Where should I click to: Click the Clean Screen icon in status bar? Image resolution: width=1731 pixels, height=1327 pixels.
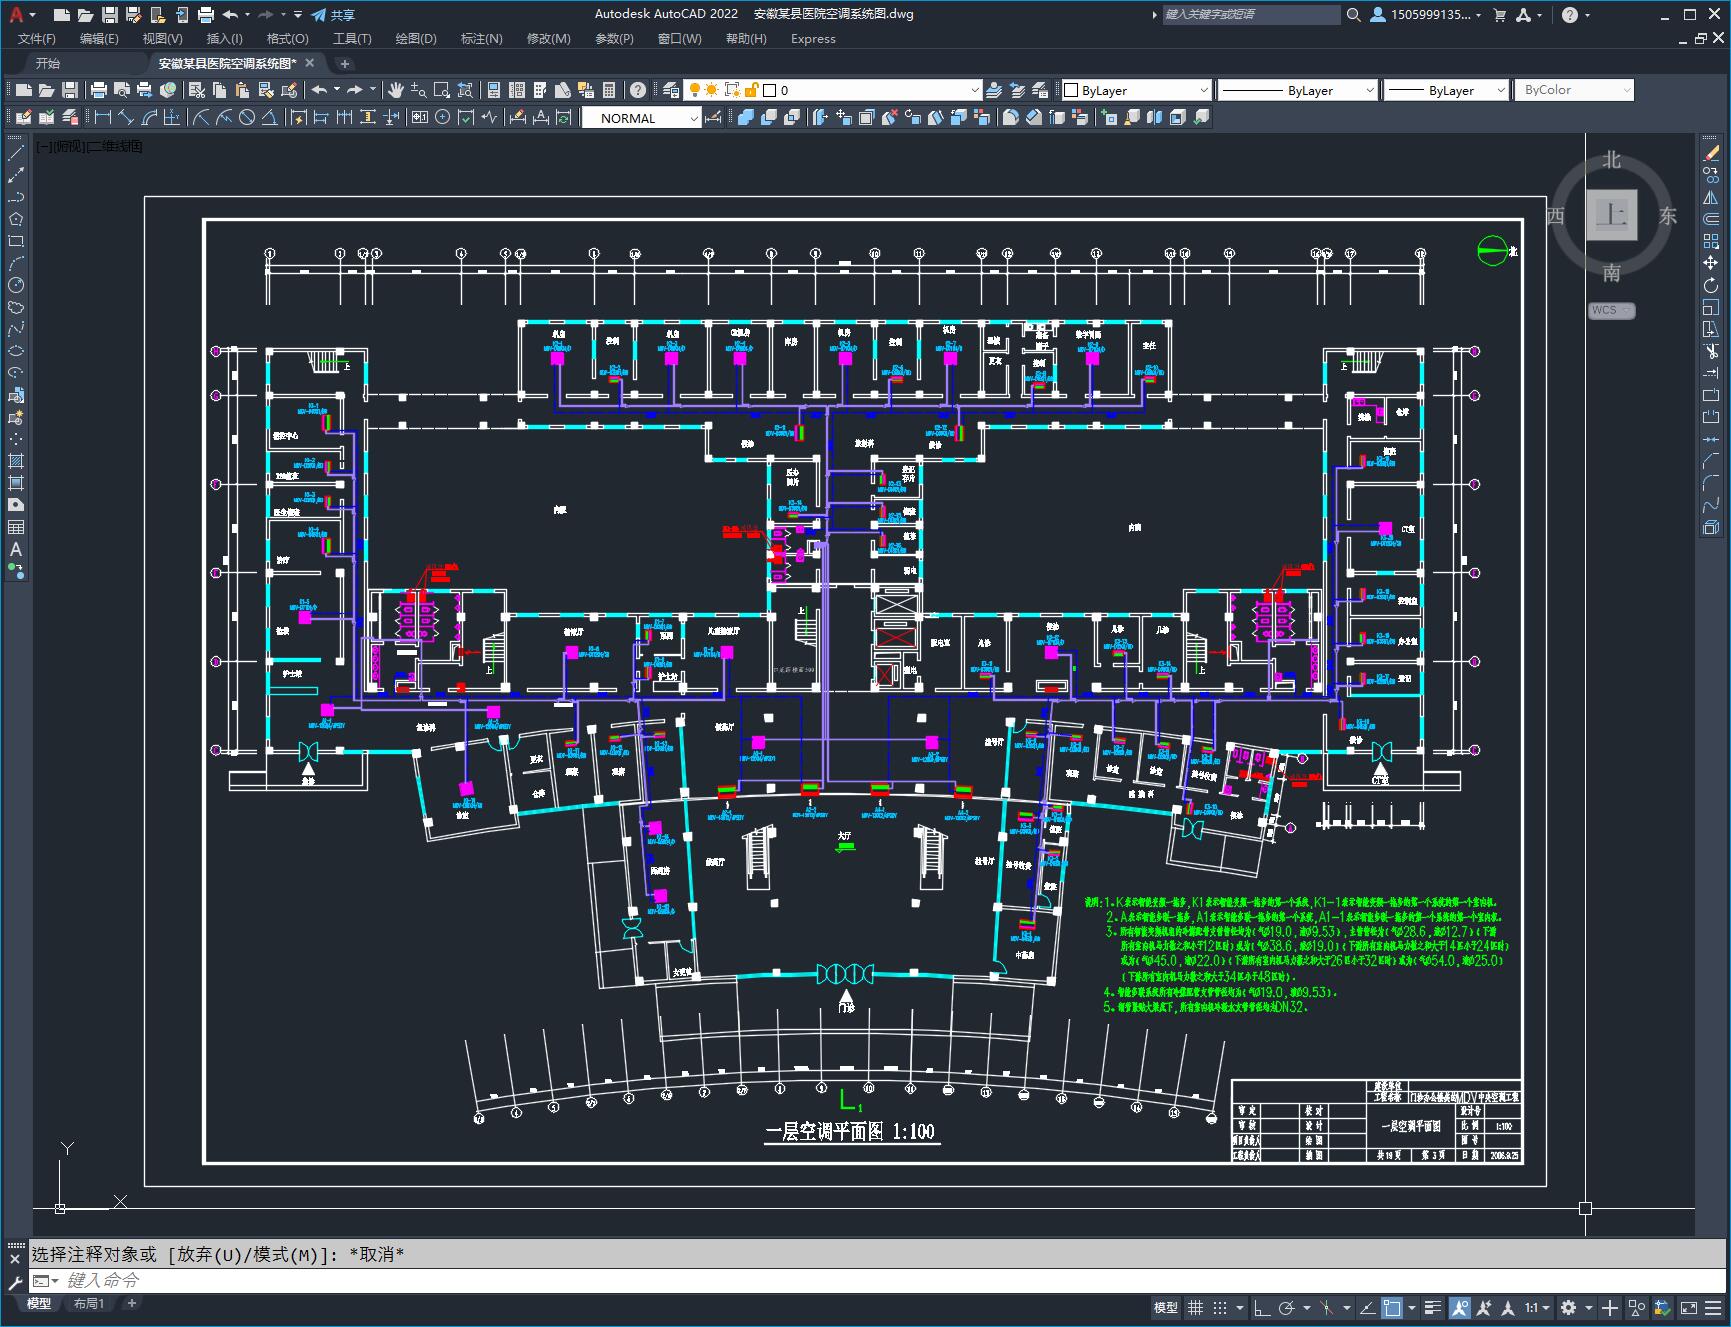pos(1689,1307)
